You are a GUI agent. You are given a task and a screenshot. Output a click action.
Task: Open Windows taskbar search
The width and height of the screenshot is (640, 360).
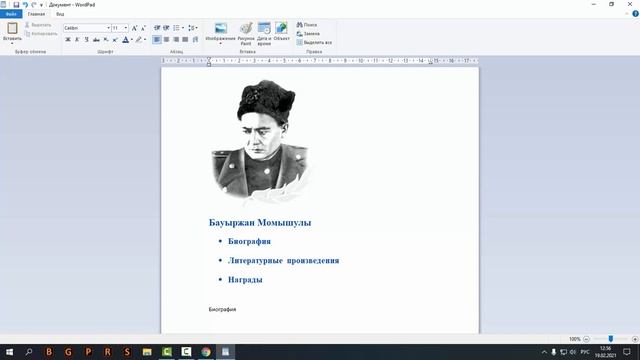pyautogui.click(x=29, y=352)
